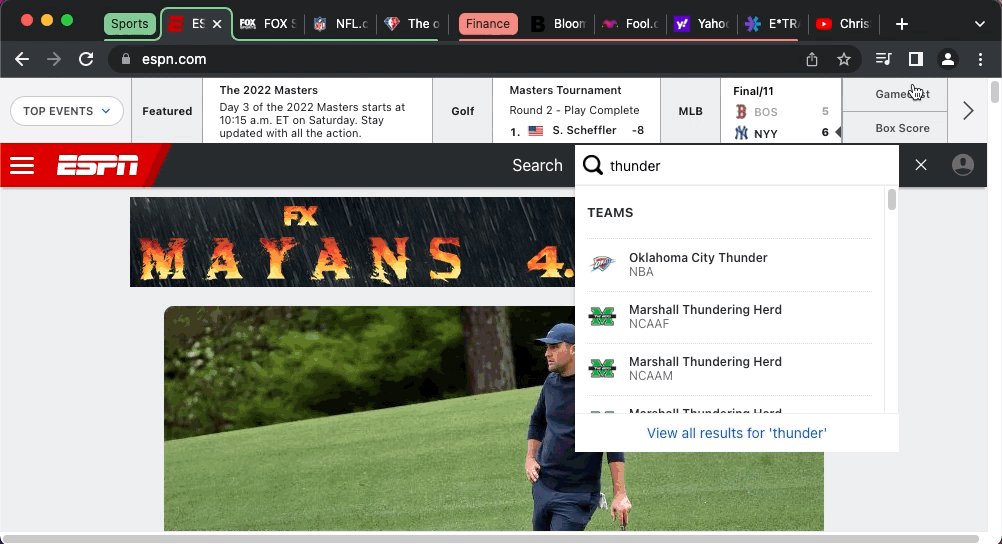Screen dimensions: 1002x544
Task: Share this page from the address bar
Action: [812, 59]
